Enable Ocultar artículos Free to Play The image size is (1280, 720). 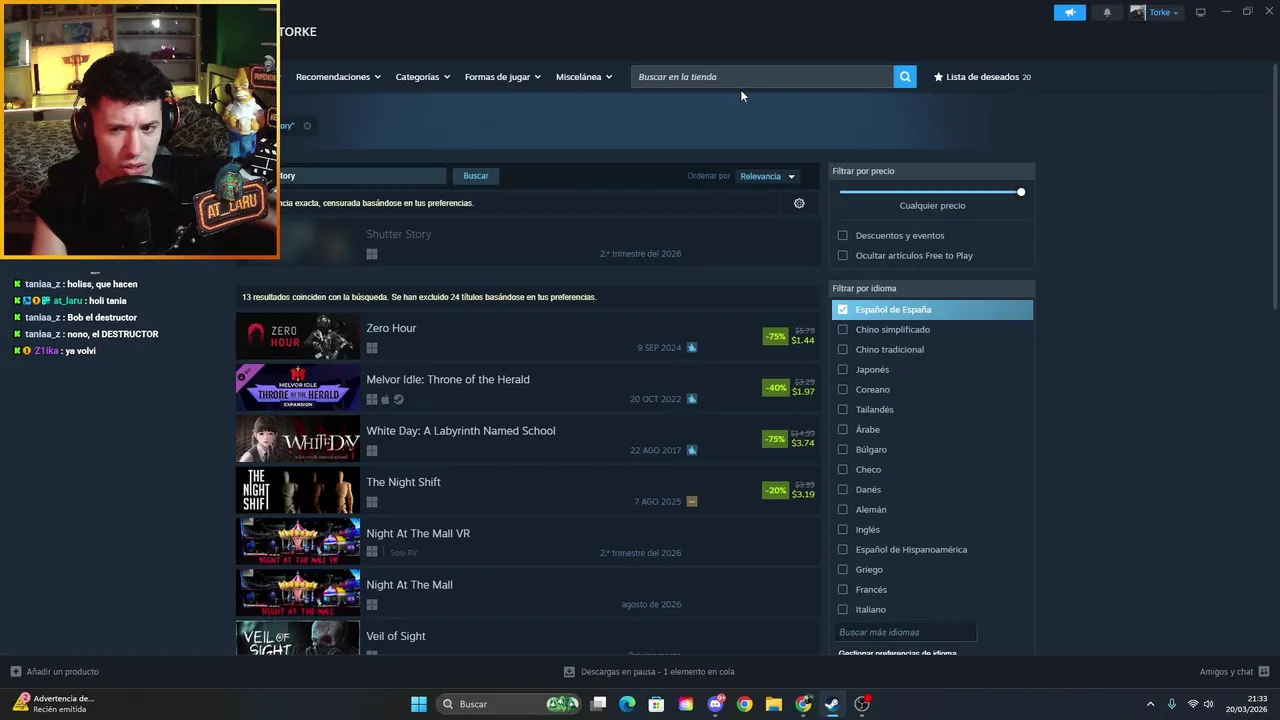tap(843, 256)
